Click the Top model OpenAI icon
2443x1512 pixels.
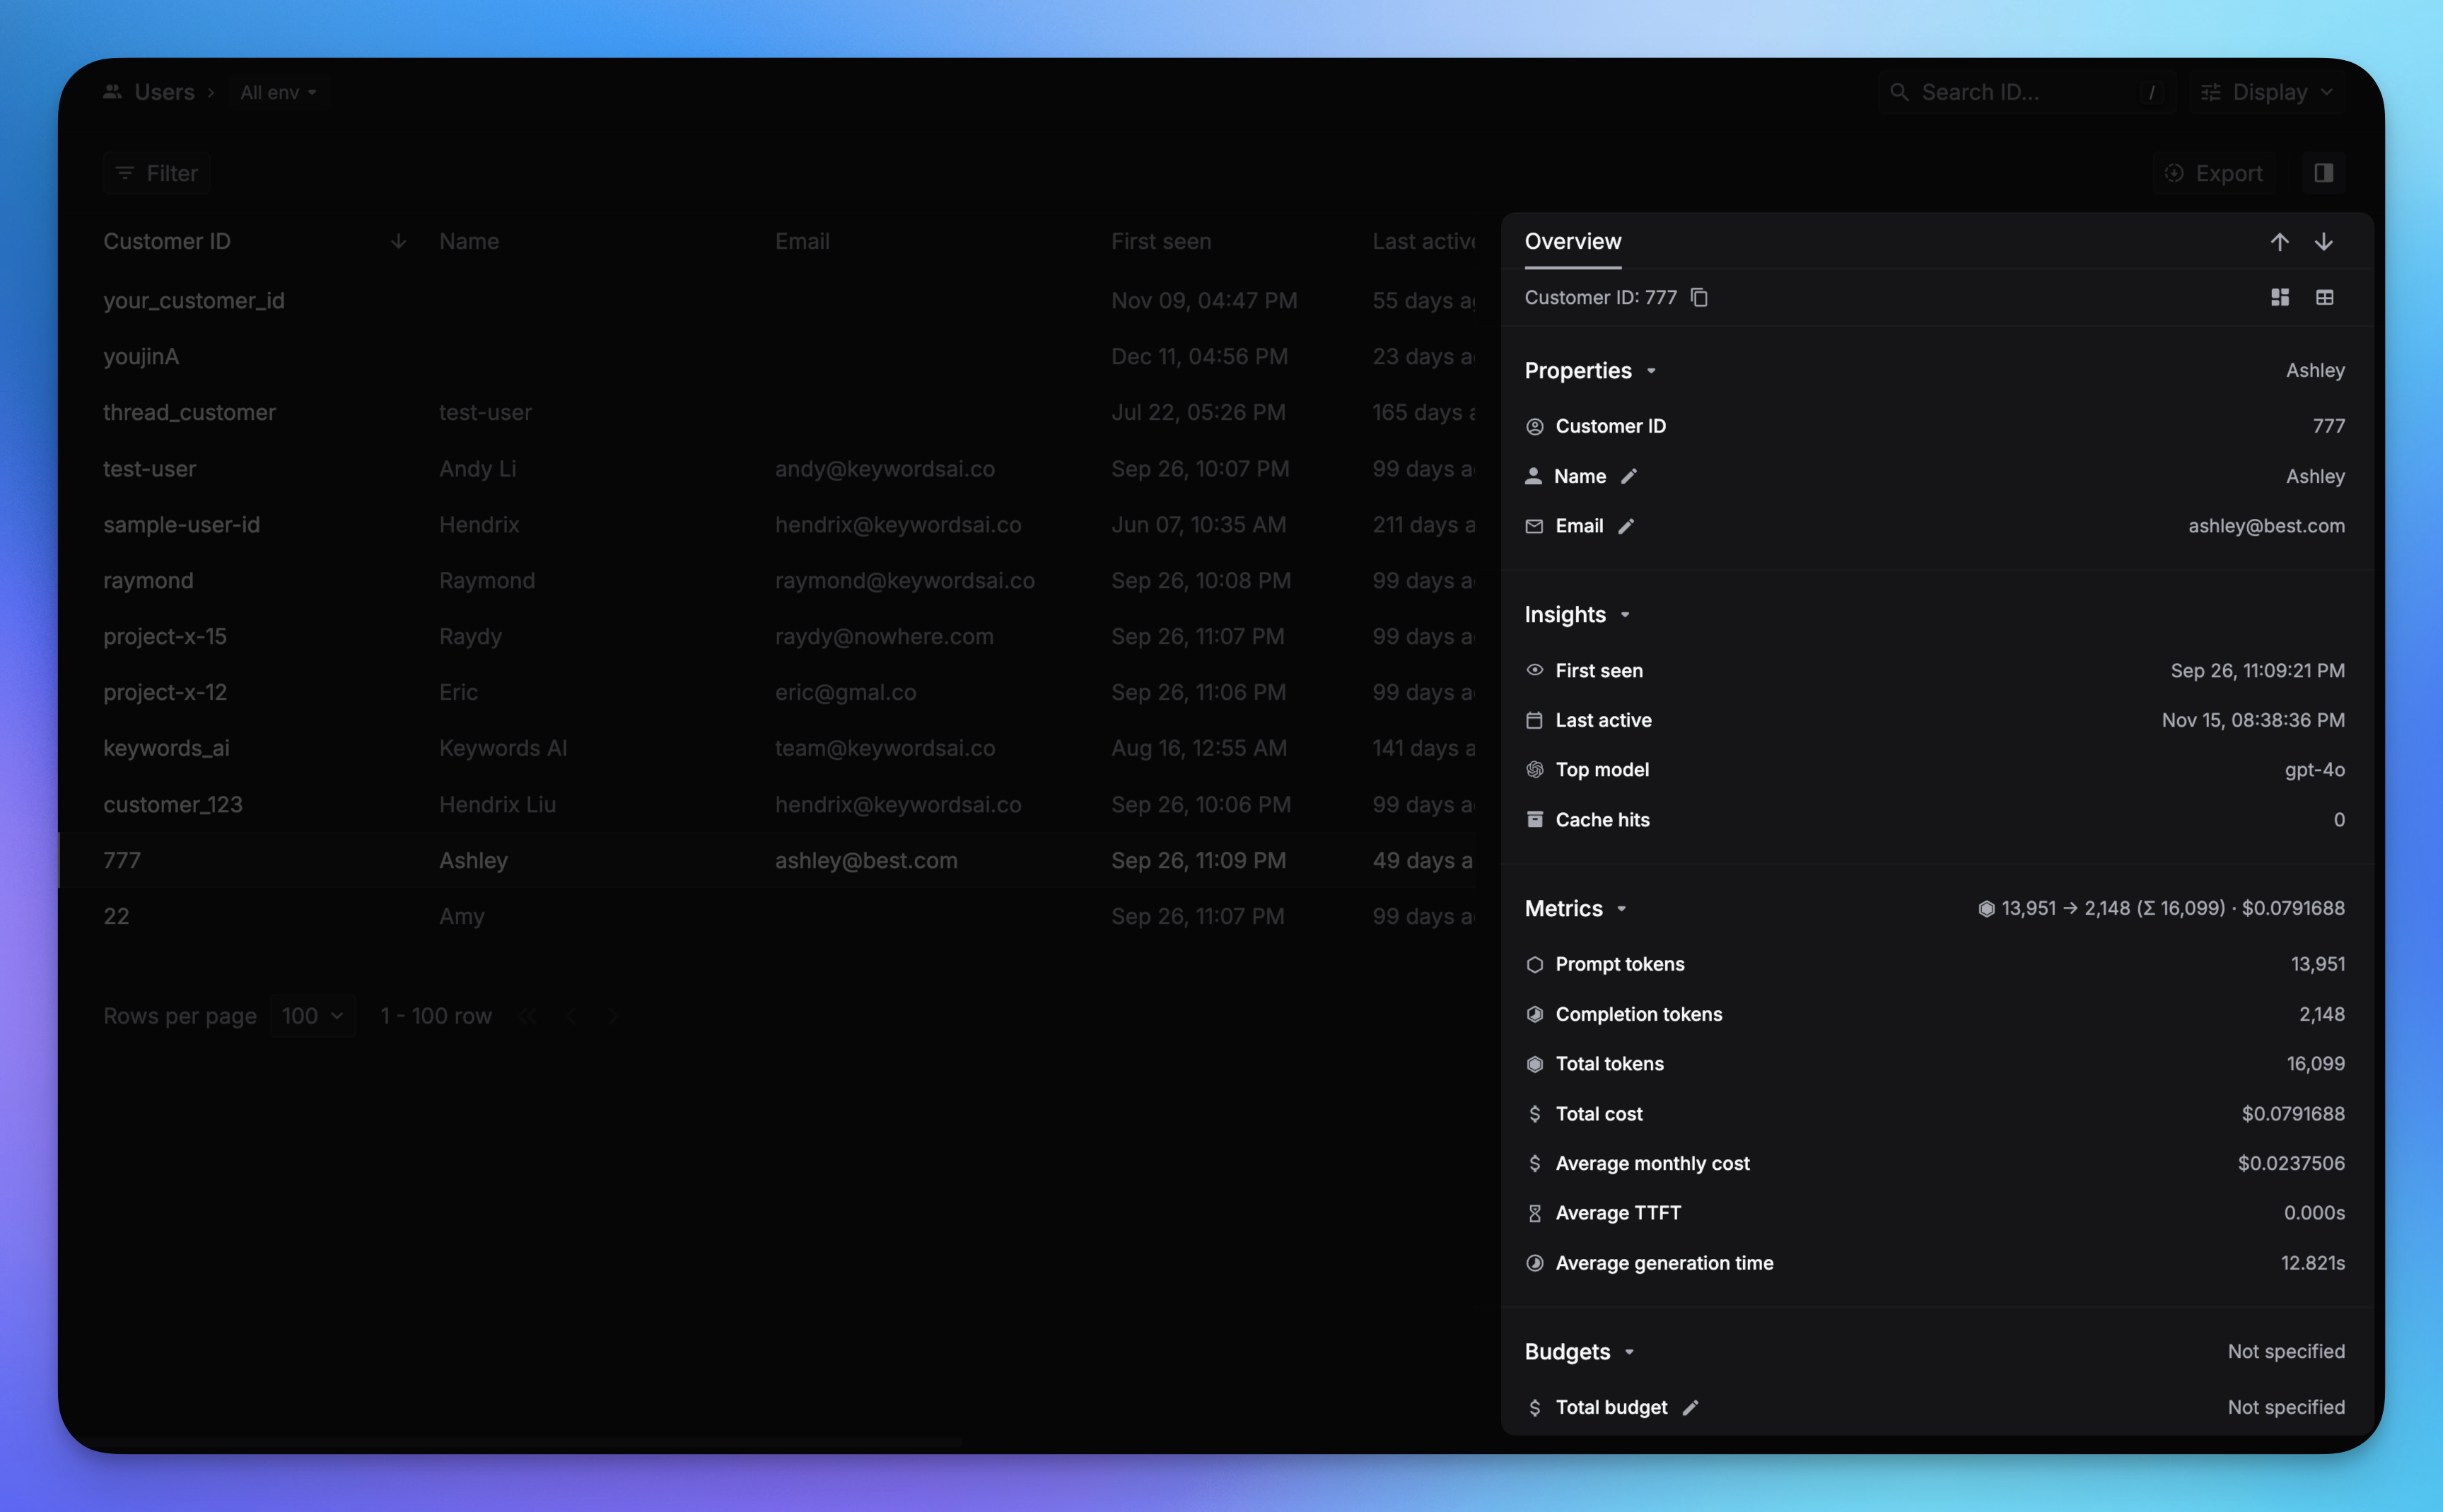[1534, 769]
